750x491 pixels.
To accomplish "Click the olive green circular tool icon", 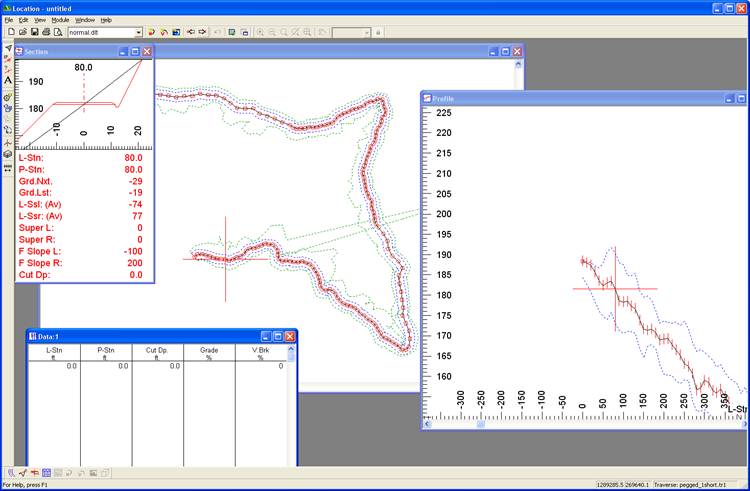I will coord(8,98).
